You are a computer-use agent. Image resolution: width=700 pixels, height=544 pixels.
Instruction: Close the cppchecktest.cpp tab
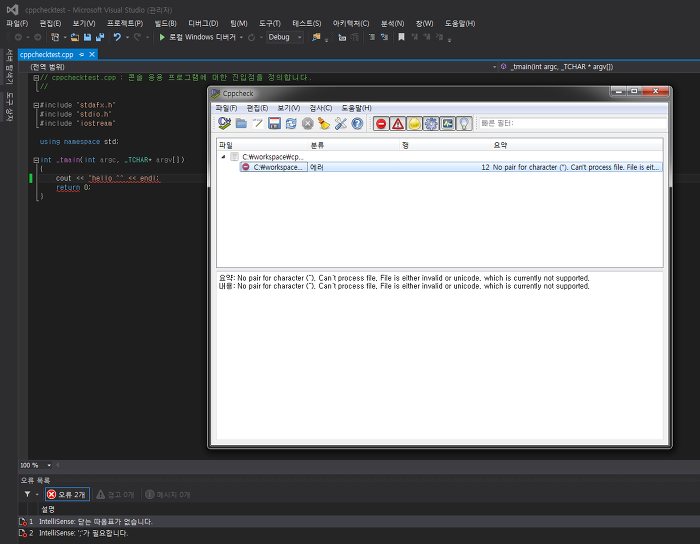pyautogui.click(x=92, y=54)
